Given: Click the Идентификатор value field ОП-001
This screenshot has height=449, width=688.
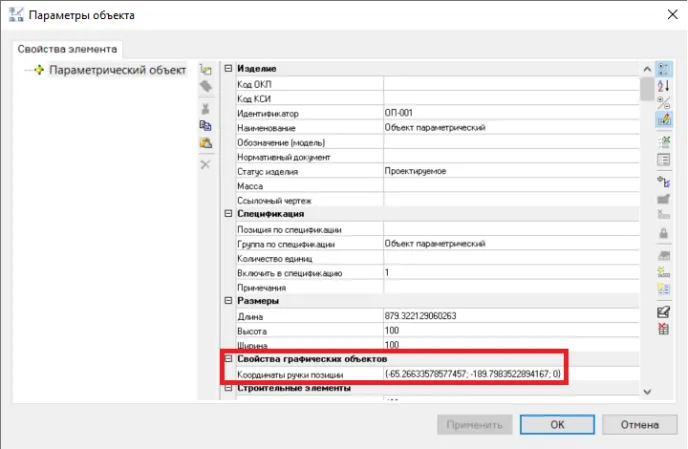Looking at the screenshot, I should tap(510, 113).
